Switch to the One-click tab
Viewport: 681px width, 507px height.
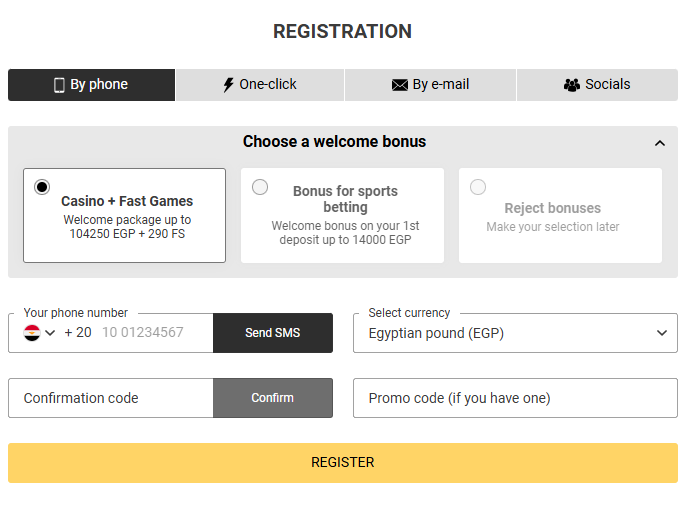click(x=260, y=85)
